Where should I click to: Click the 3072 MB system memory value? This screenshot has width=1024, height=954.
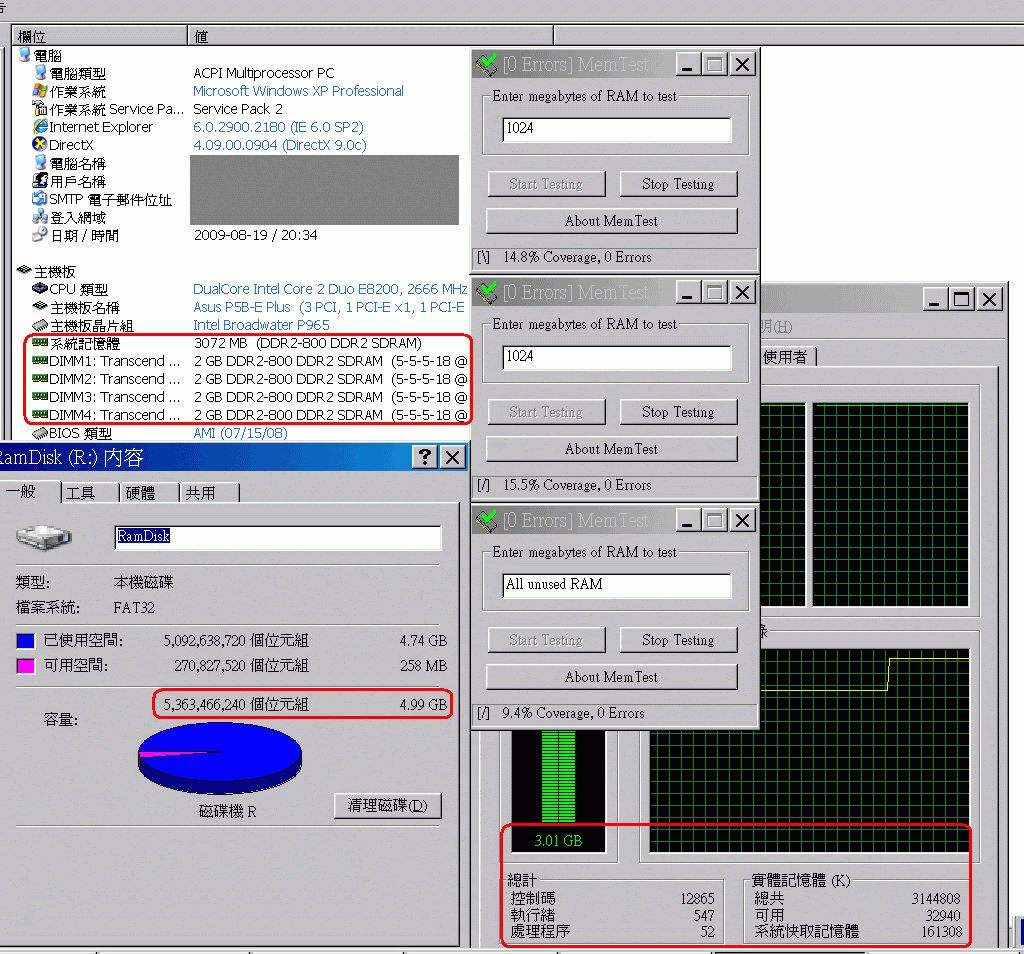click(308, 343)
